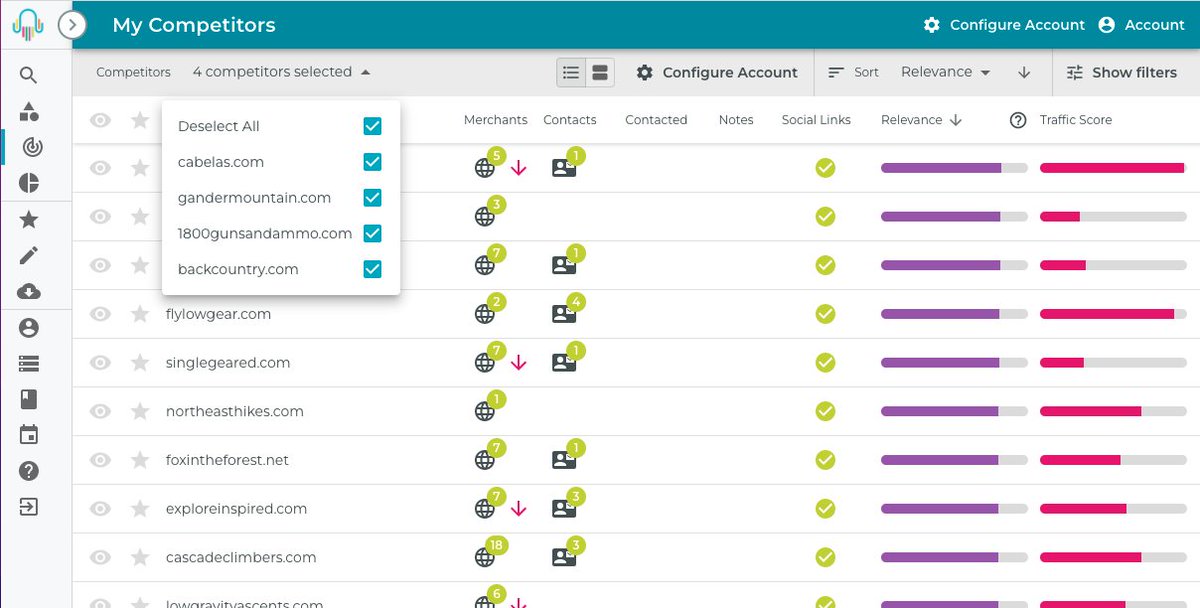The height and width of the screenshot is (608, 1200).
Task: Open the shapes category icon in sidebar
Action: (x=29, y=111)
